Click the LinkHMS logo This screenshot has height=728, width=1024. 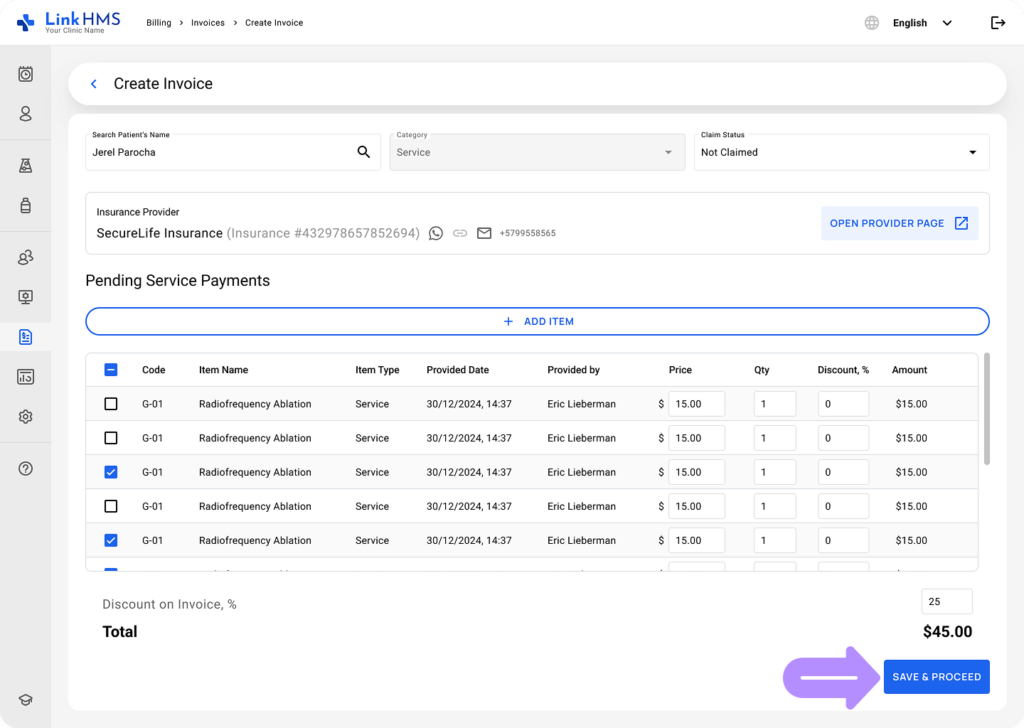click(69, 22)
